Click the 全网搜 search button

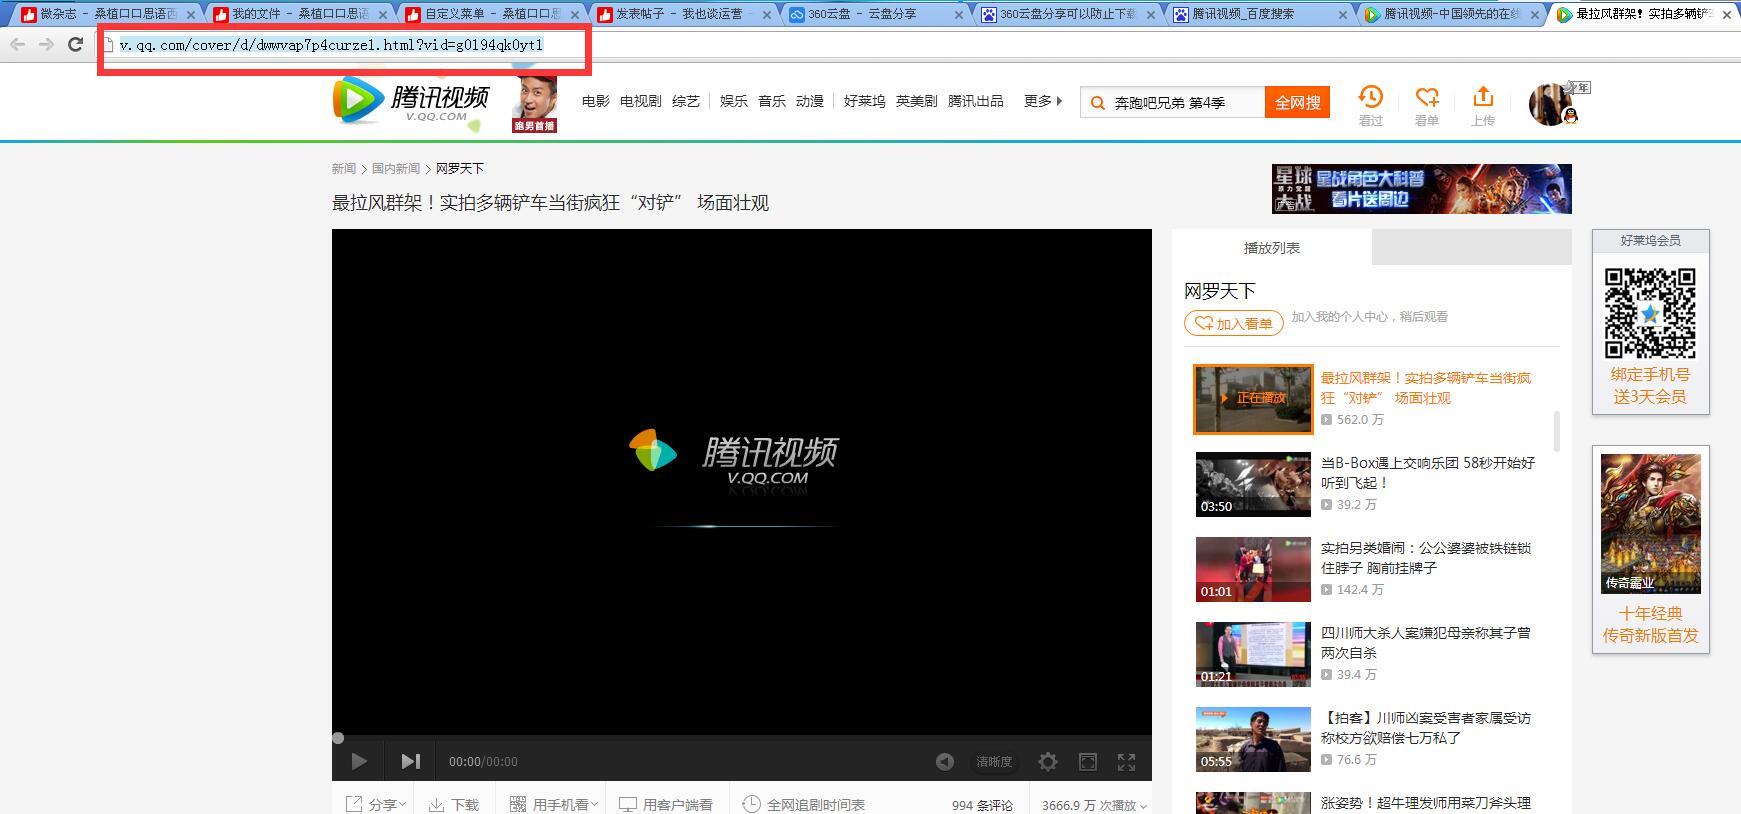pos(1297,102)
